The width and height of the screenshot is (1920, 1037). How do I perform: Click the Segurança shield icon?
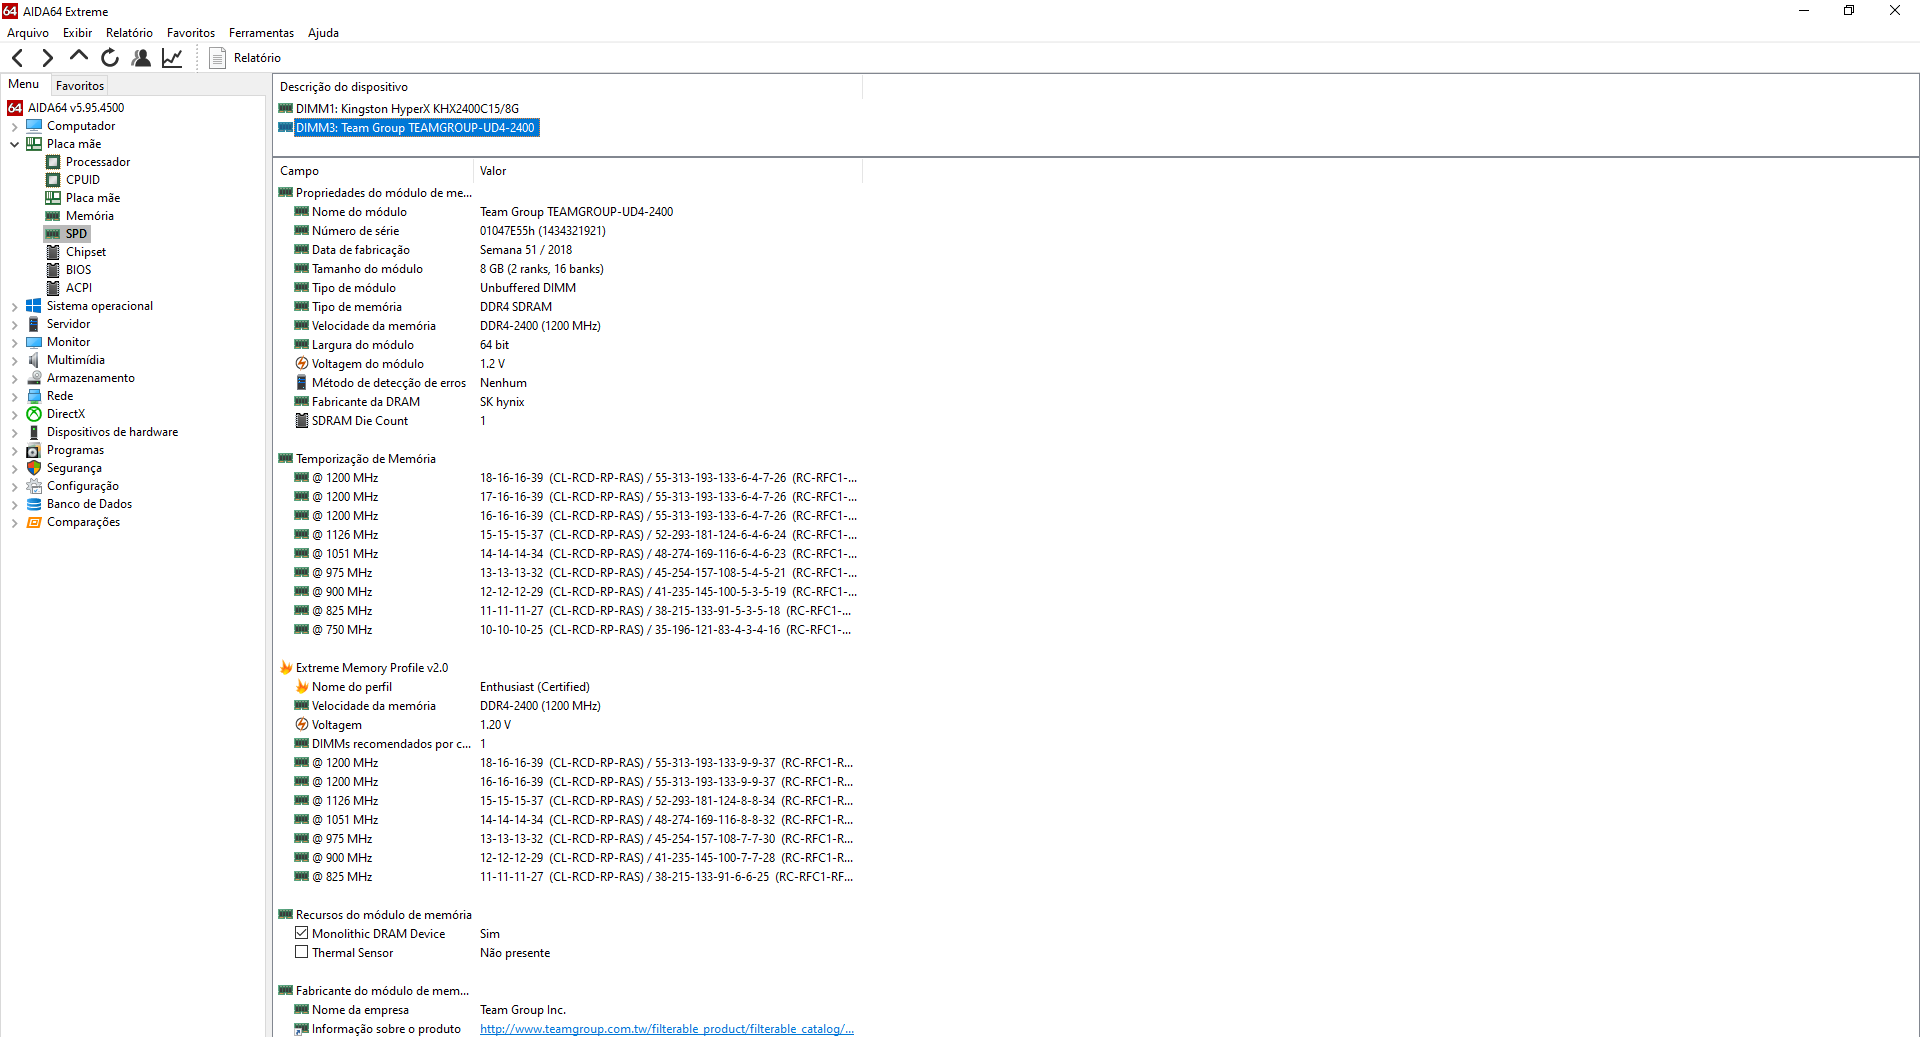[x=34, y=468]
